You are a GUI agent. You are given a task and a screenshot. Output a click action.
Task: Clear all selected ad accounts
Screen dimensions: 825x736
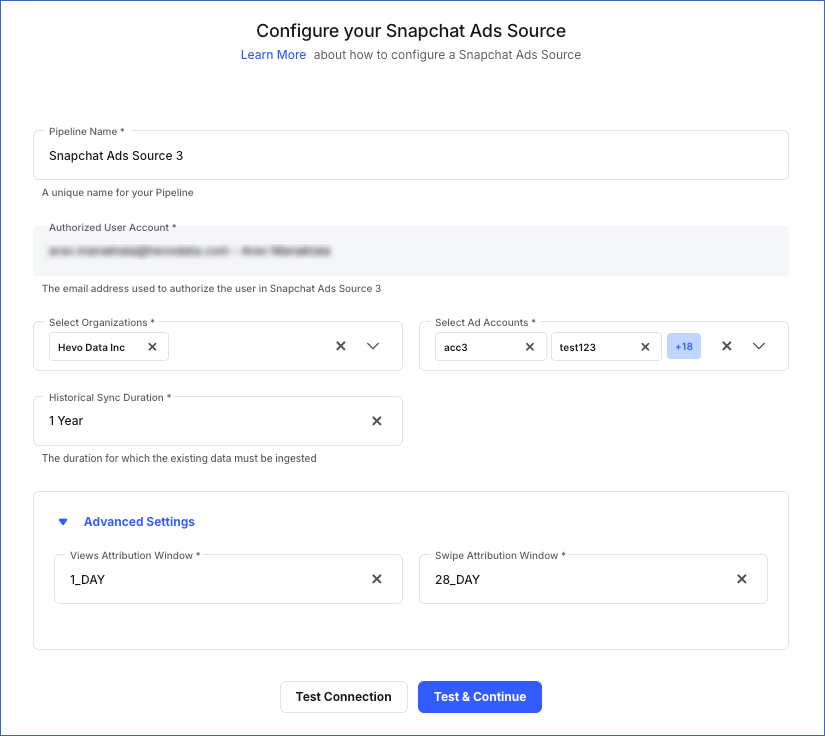pos(727,346)
